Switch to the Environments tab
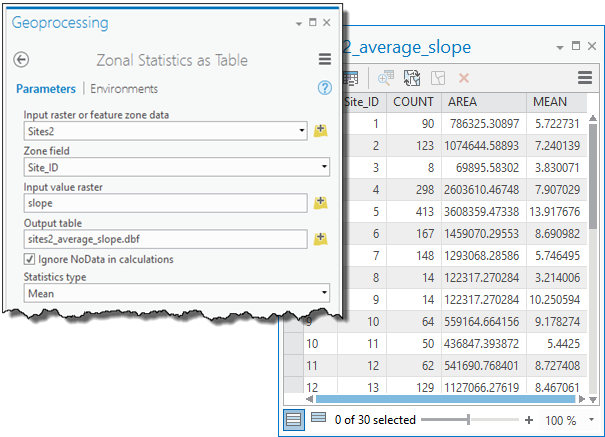Screen dimensions: 605x437 tap(124, 89)
